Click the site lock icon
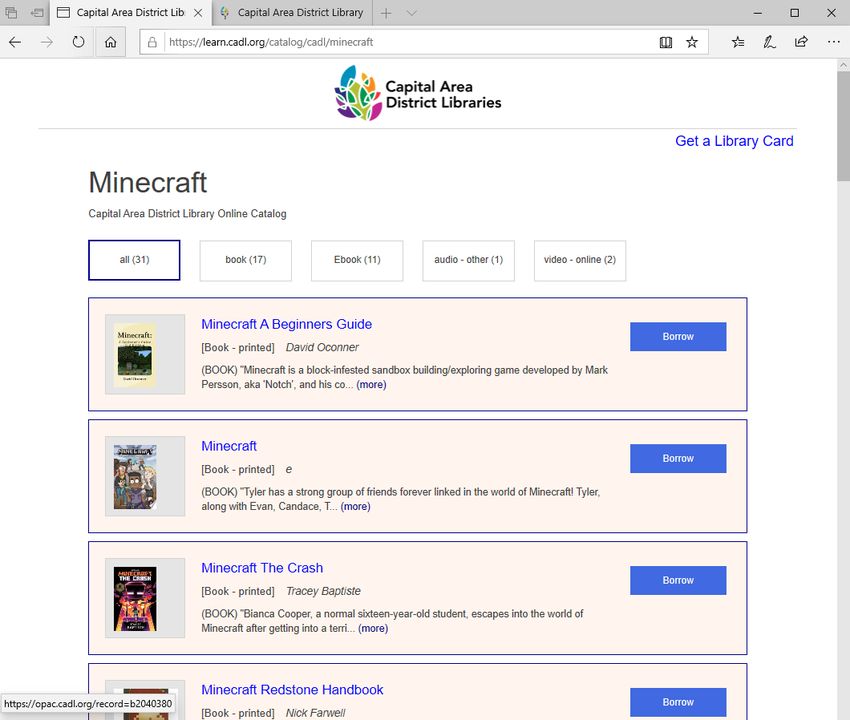Screen dimensions: 850x720 point(152,42)
